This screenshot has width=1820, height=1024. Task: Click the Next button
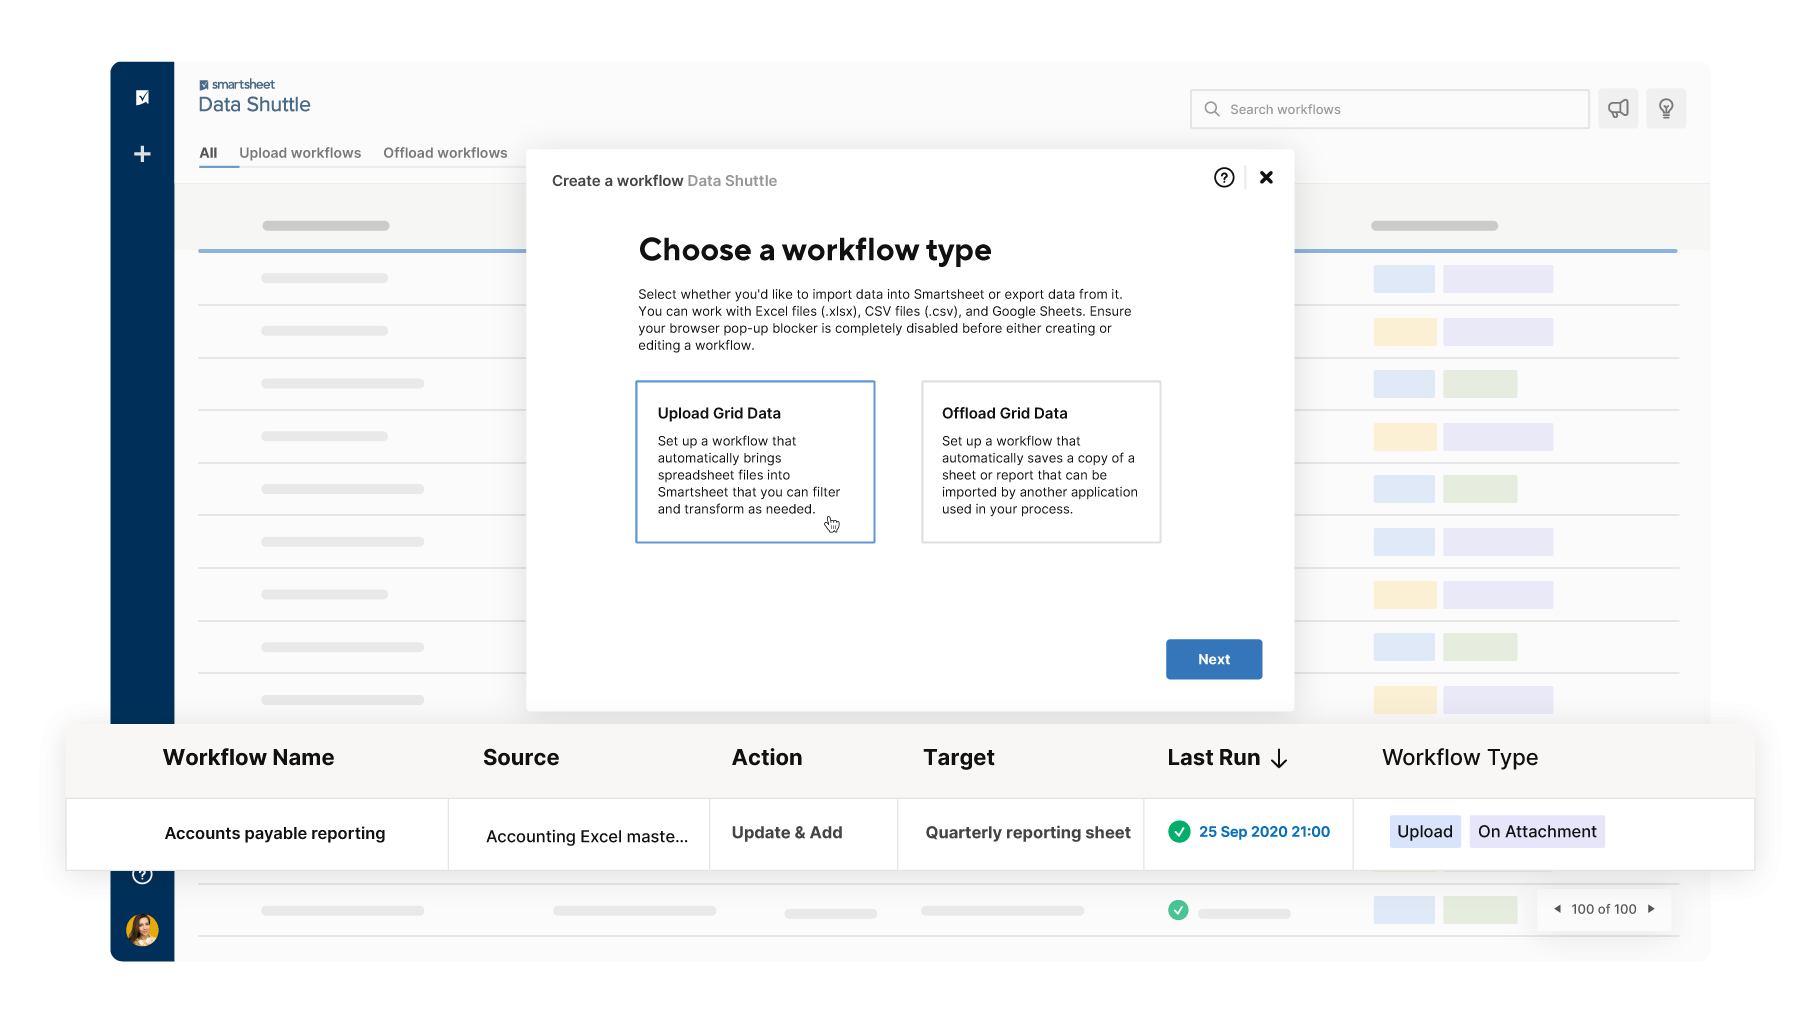pos(1213,659)
